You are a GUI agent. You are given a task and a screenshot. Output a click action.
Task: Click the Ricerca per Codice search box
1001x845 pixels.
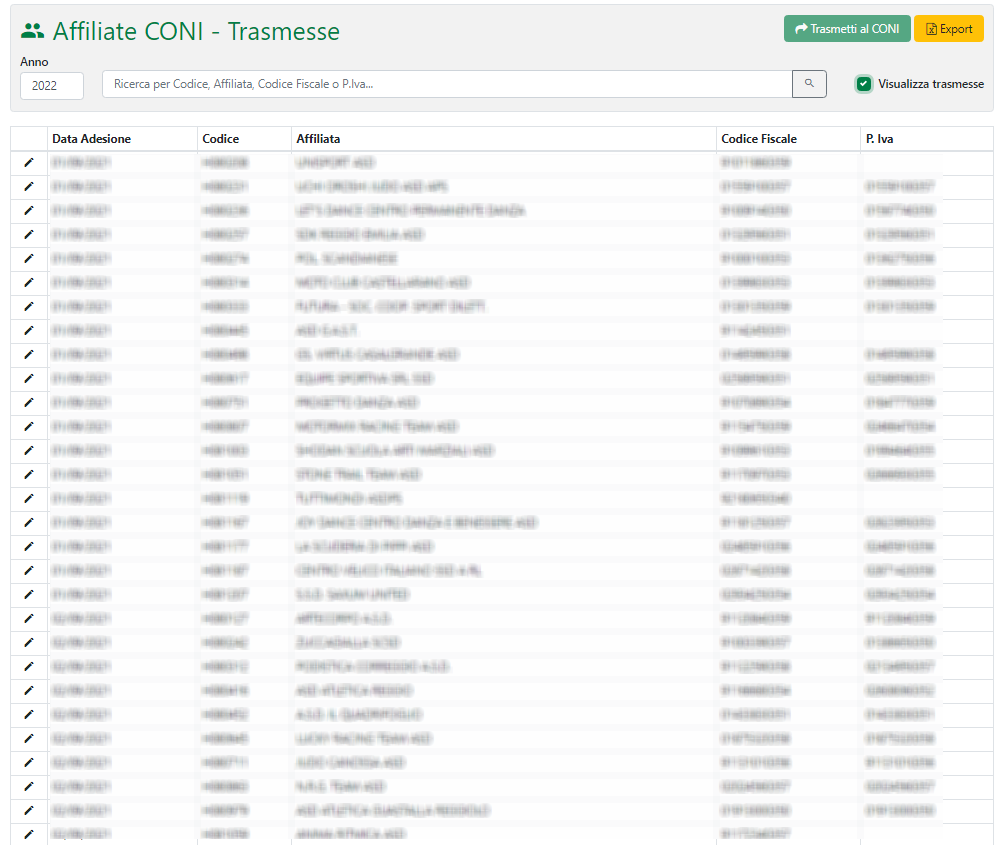(447, 84)
